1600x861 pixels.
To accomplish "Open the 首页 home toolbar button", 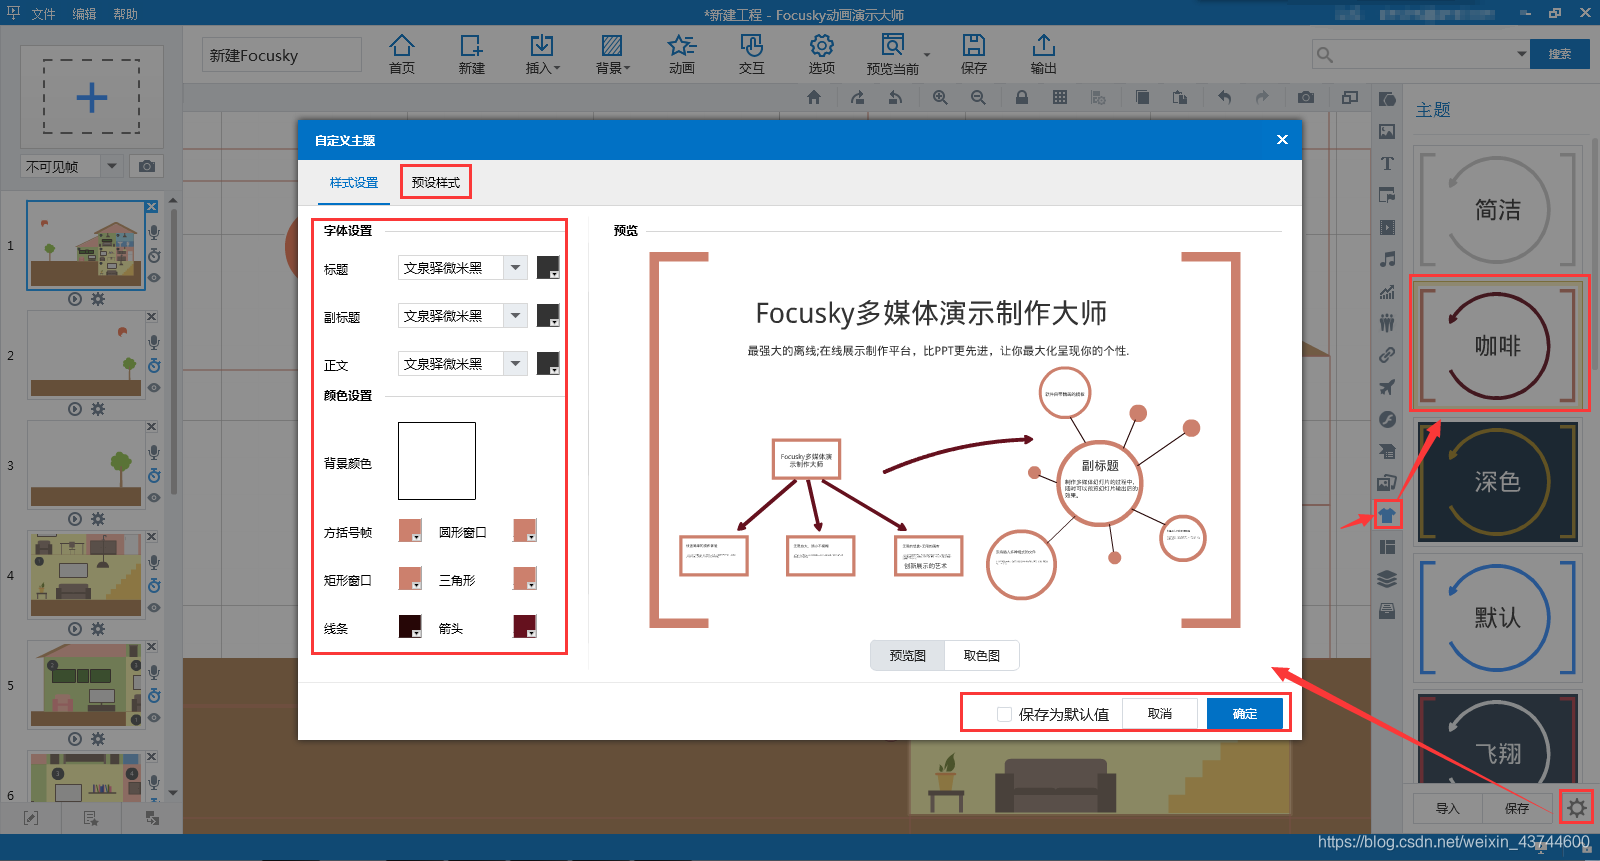I will click(401, 54).
